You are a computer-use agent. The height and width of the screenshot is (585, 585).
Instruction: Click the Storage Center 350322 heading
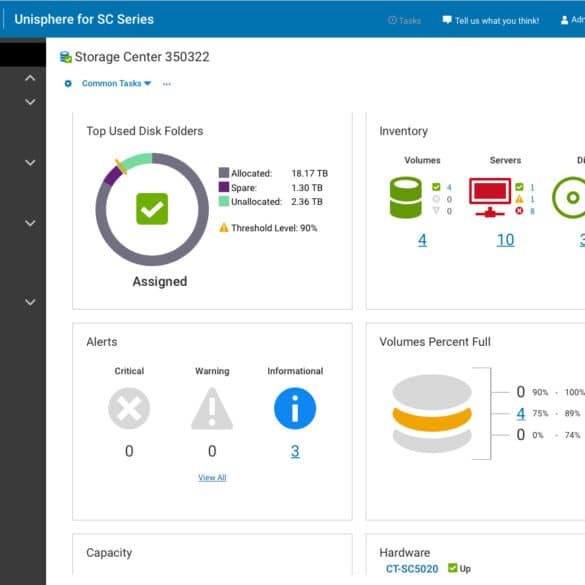(142, 57)
